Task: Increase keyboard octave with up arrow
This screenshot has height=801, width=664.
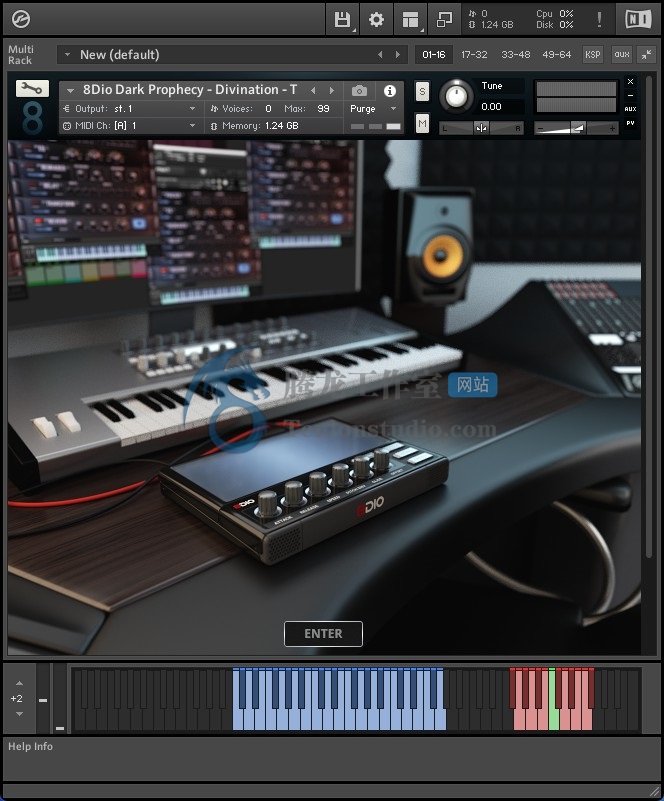Action: 19,683
